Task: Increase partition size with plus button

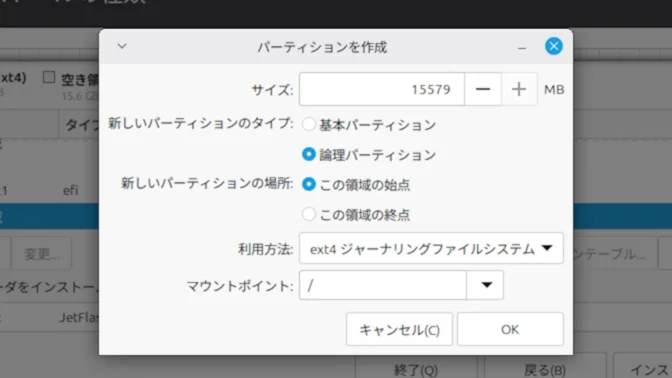Action: coord(519,89)
